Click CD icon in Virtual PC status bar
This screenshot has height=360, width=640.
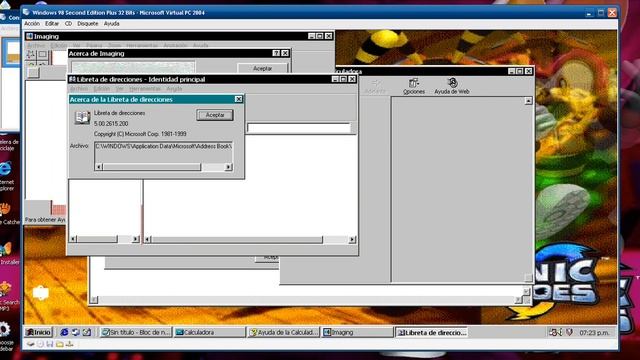tap(40, 344)
